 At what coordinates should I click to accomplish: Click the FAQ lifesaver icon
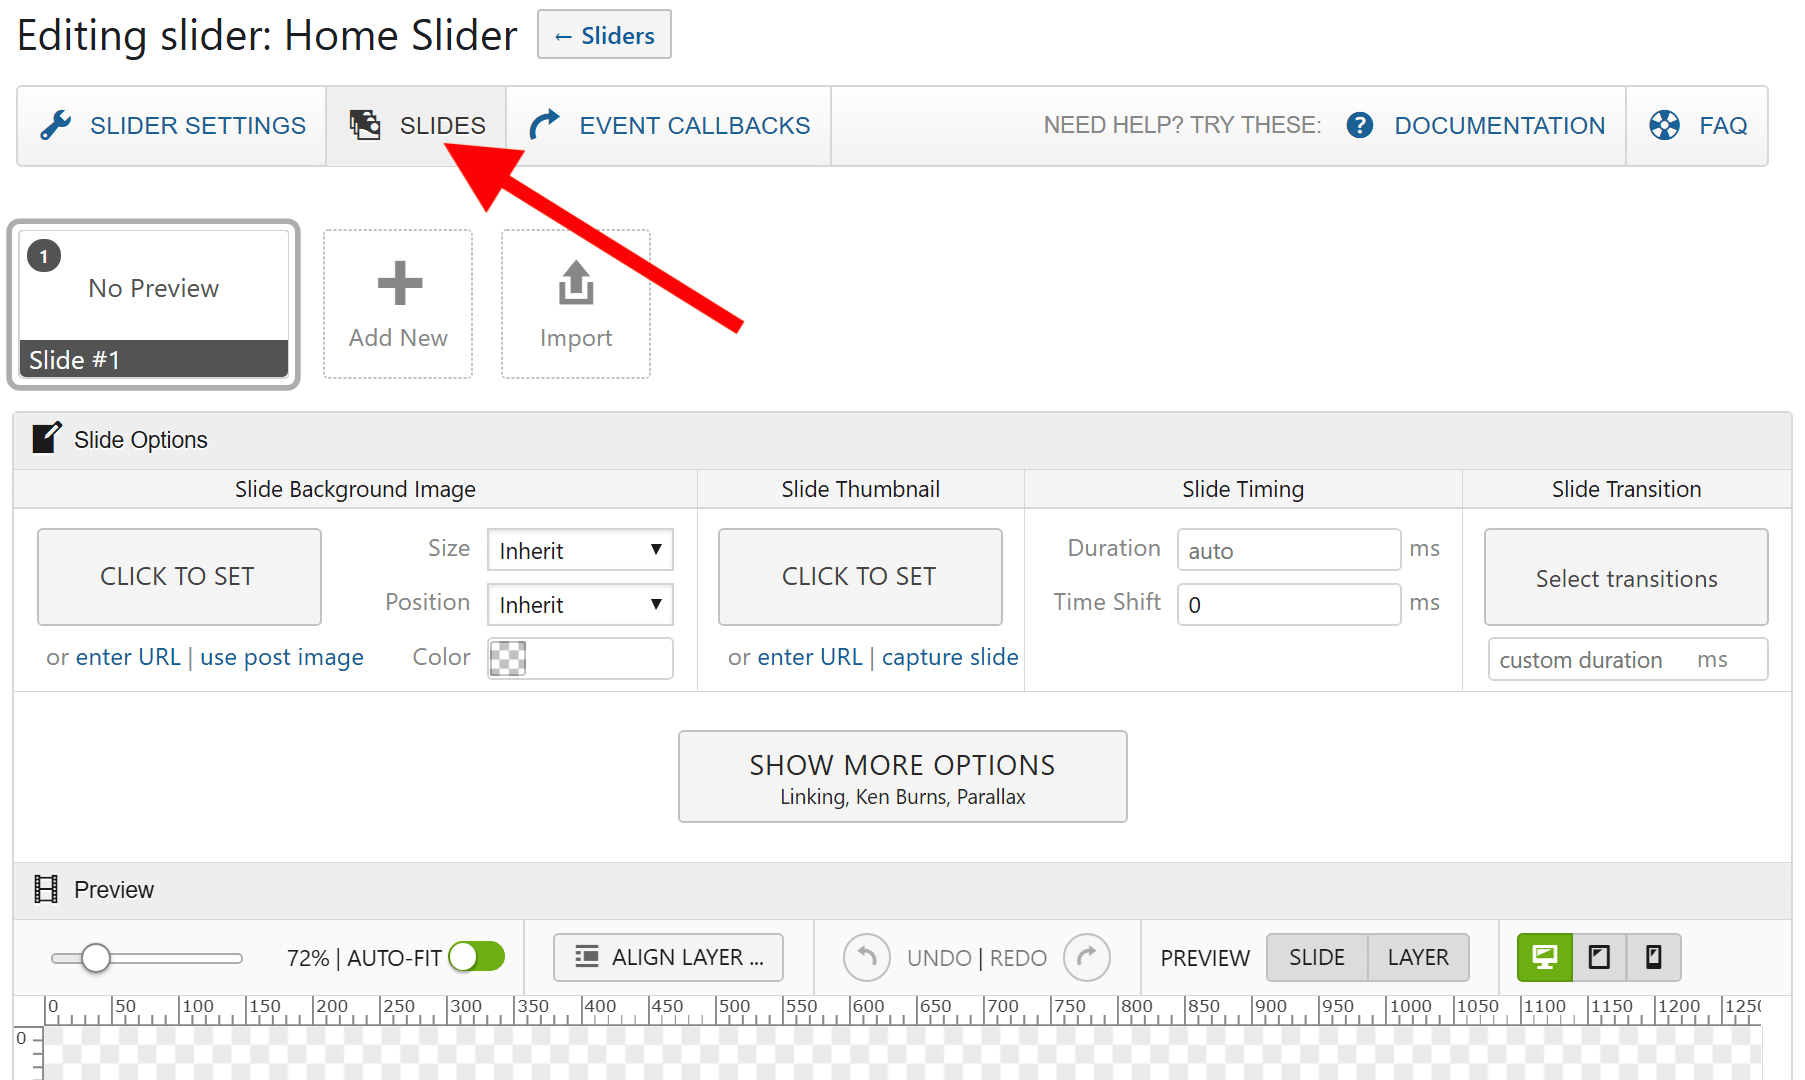coord(1665,125)
